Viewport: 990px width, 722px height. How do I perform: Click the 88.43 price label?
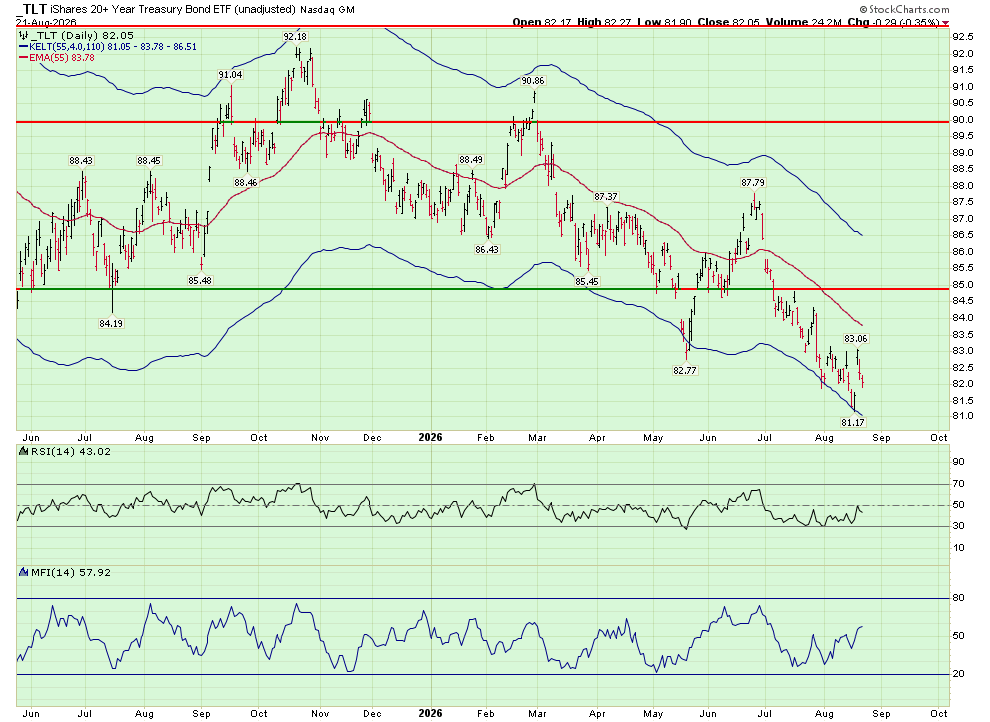(81, 161)
